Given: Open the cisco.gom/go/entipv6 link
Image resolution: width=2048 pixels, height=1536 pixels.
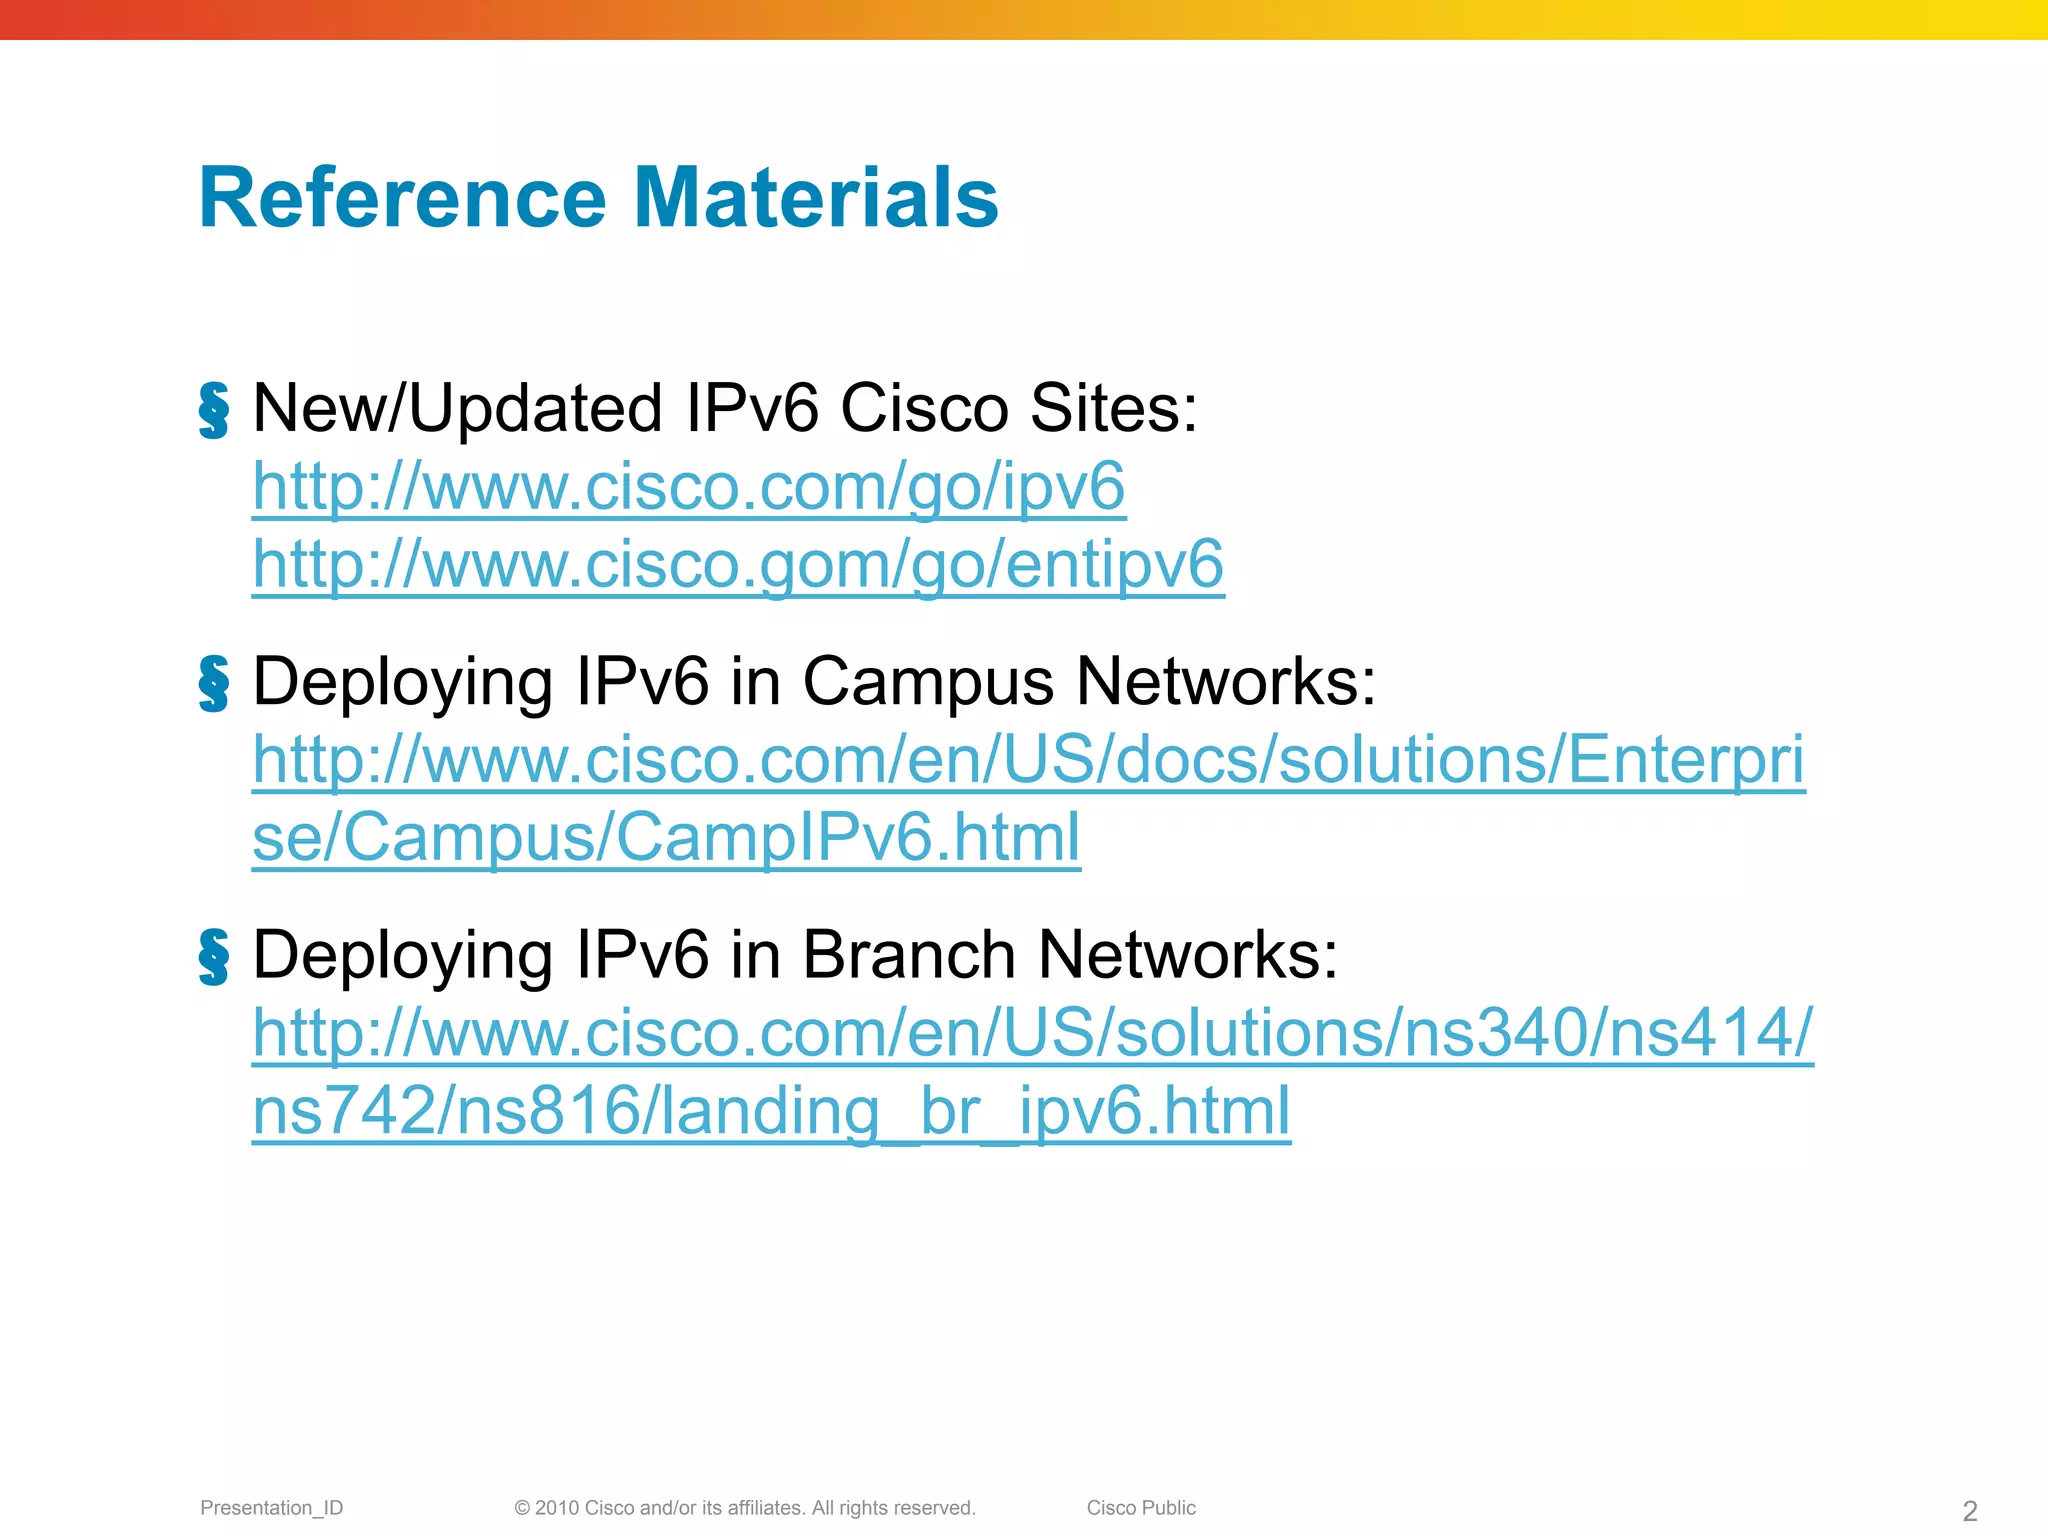Looking at the screenshot, I should tap(738, 564).
